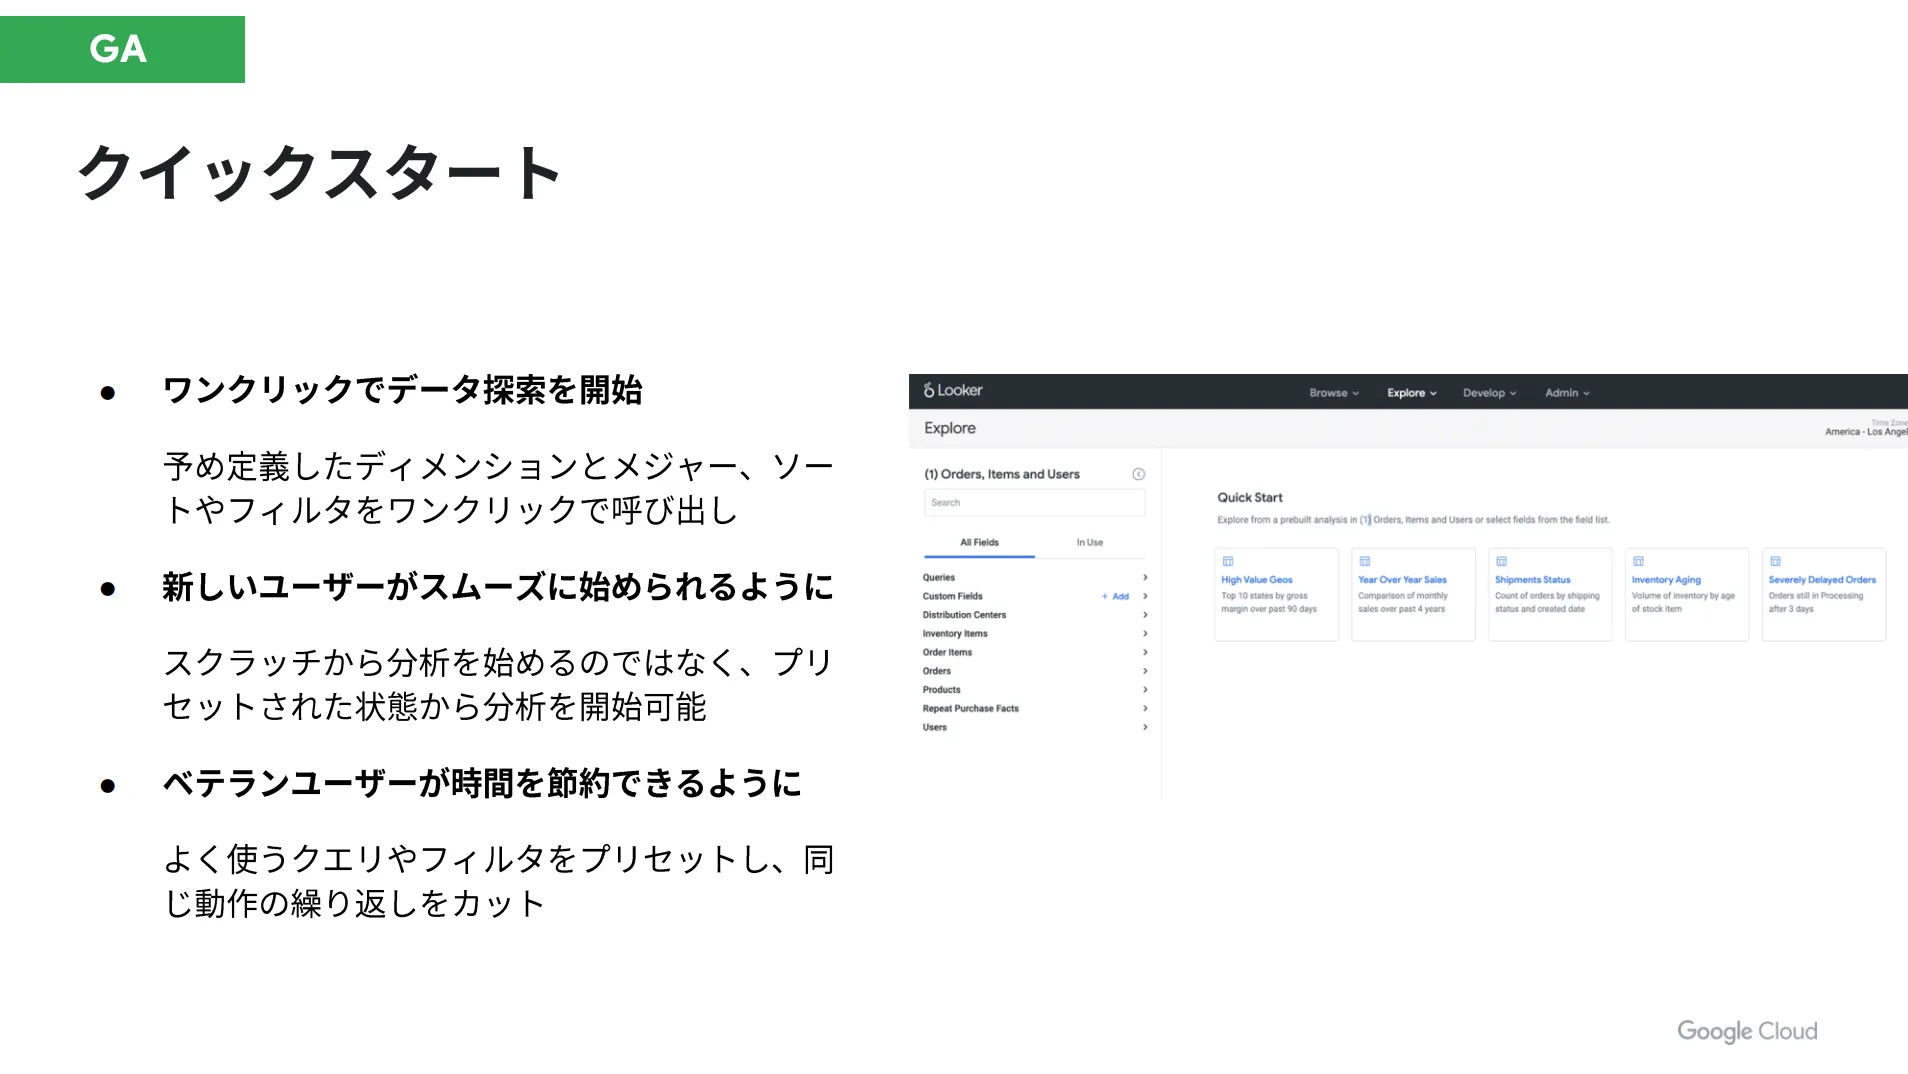1908x1074 pixels.
Task: Click the table icon on High Value Geos card
Action: 1228,561
